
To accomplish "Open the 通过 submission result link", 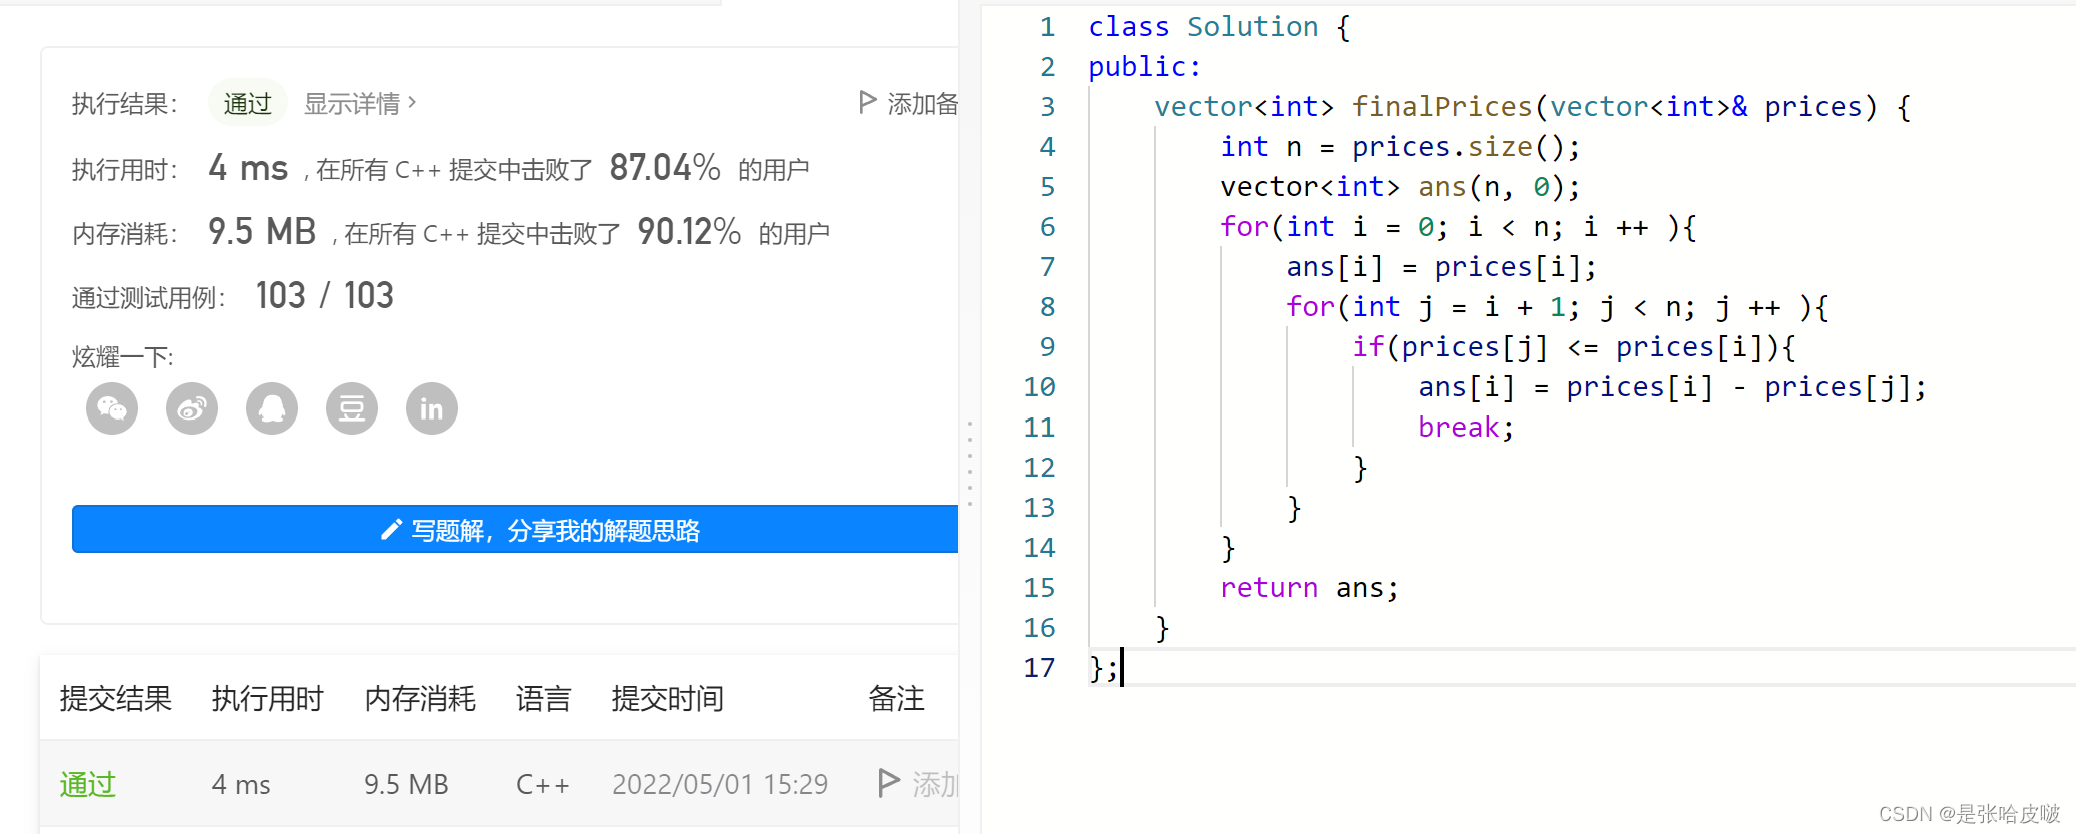I will tap(88, 784).
